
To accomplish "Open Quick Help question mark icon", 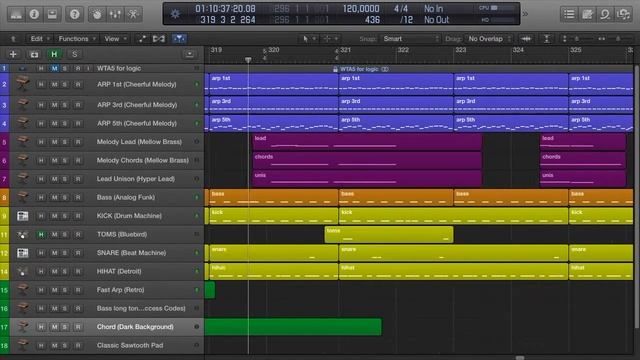I will (74, 14).
